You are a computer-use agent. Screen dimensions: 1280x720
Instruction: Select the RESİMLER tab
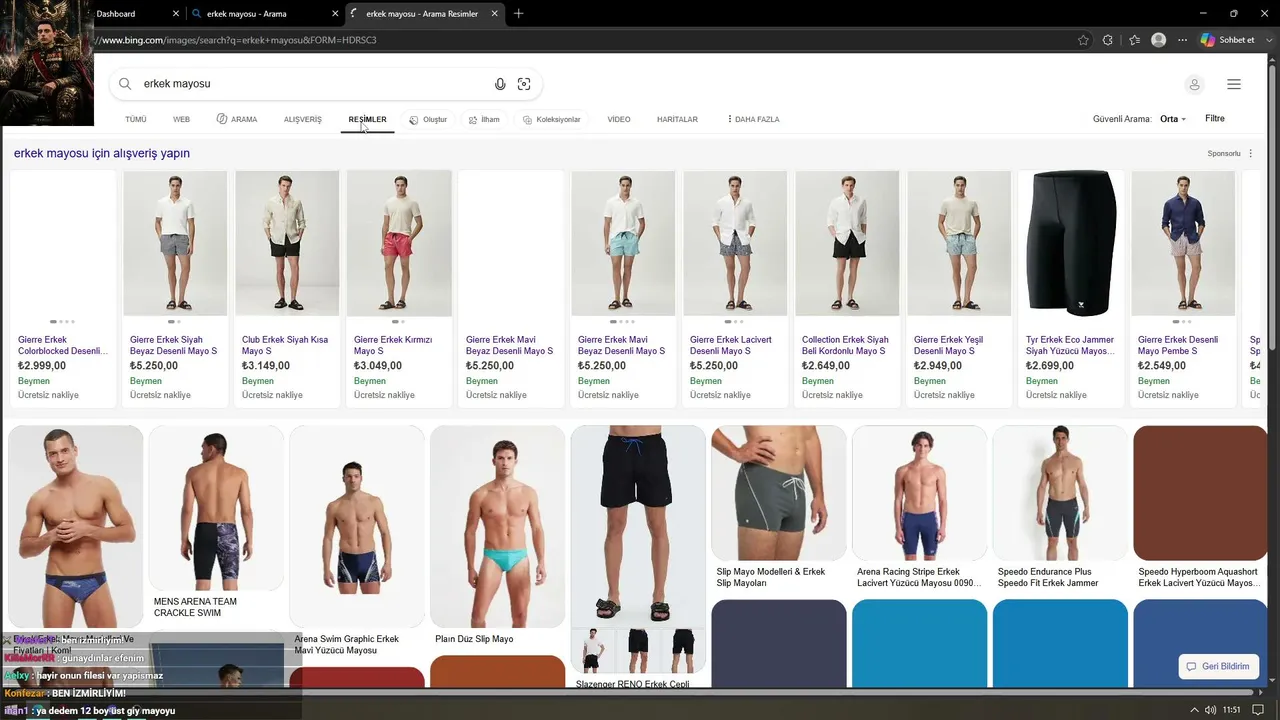point(367,119)
